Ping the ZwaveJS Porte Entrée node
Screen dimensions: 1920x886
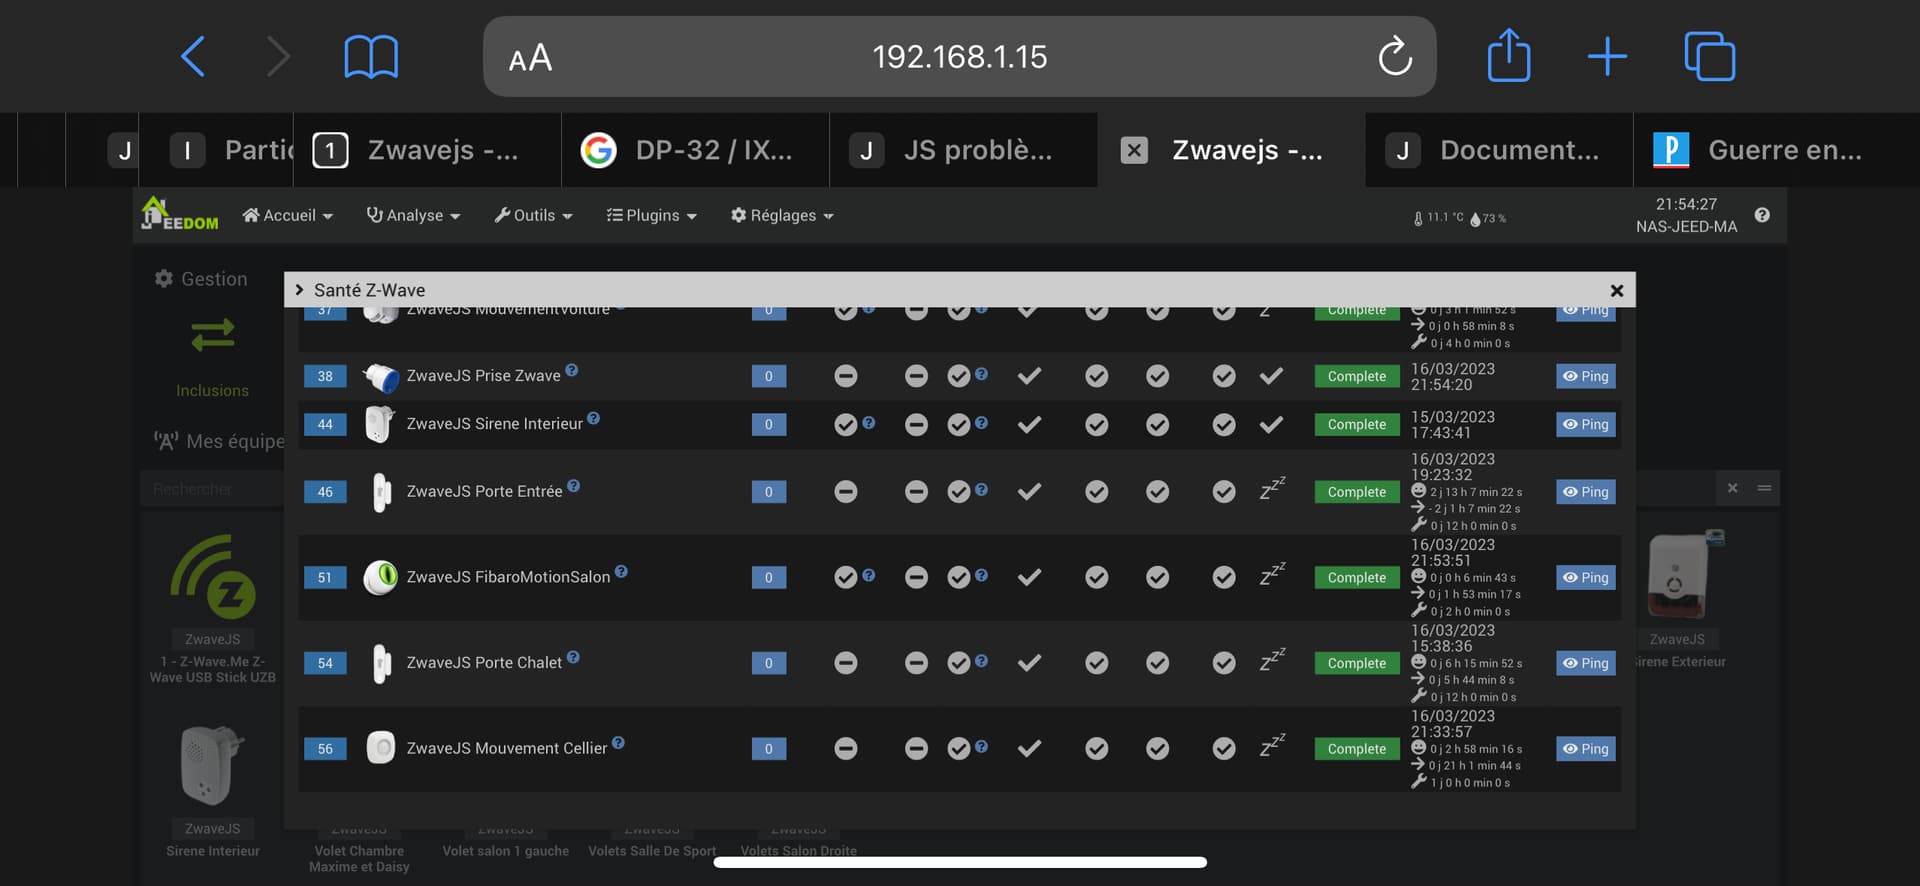tap(1585, 492)
